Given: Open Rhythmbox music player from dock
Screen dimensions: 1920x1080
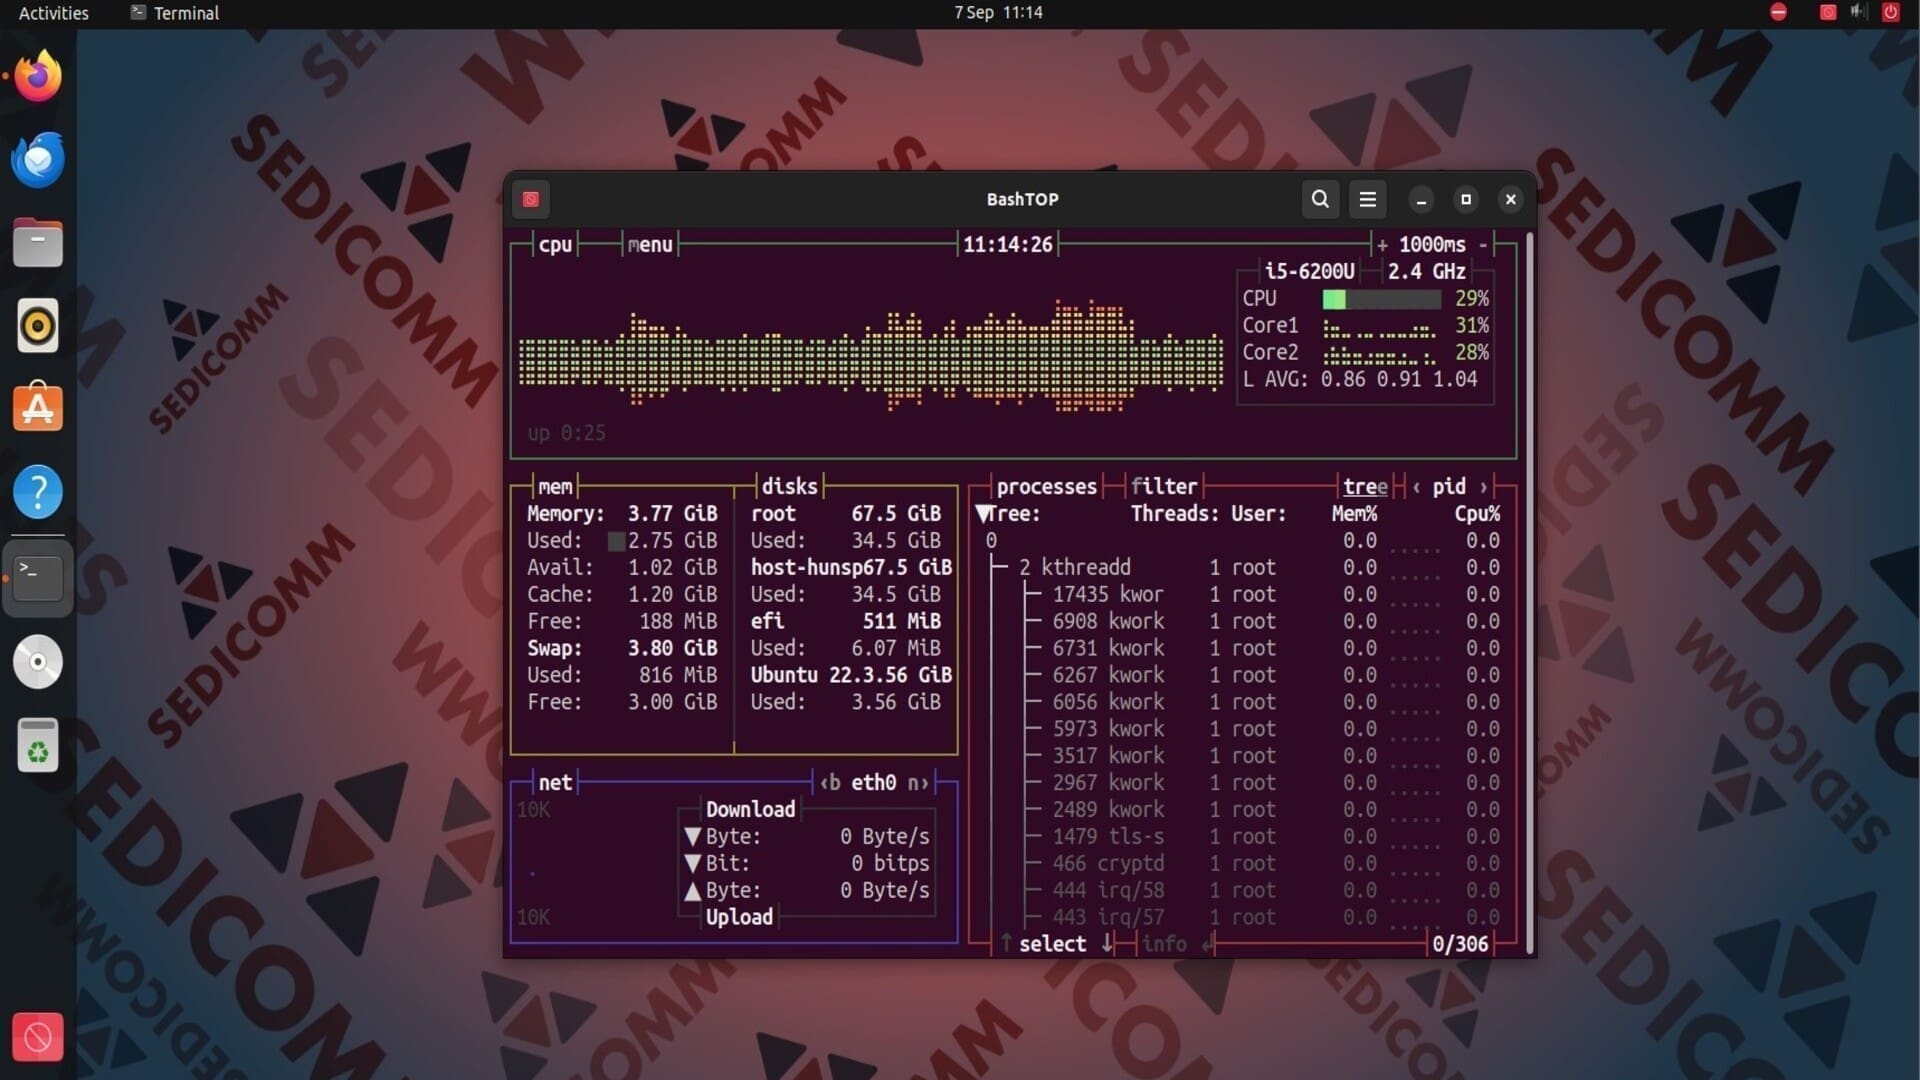Looking at the screenshot, I should (x=38, y=326).
